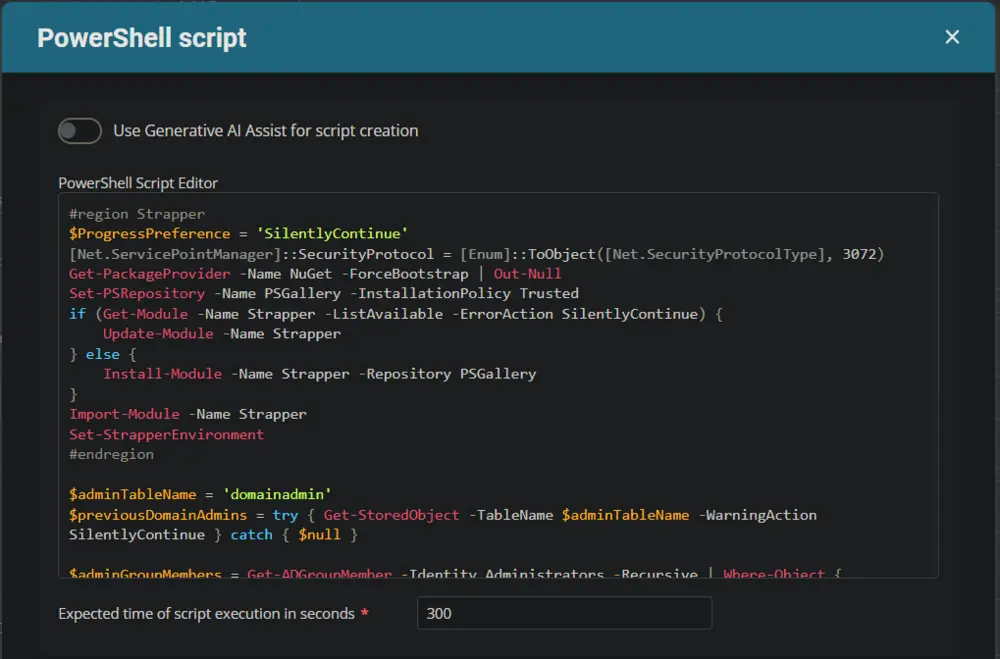
Task: Click the expected execution time input field
Action: pyautogui.click(x=564, y=613)
